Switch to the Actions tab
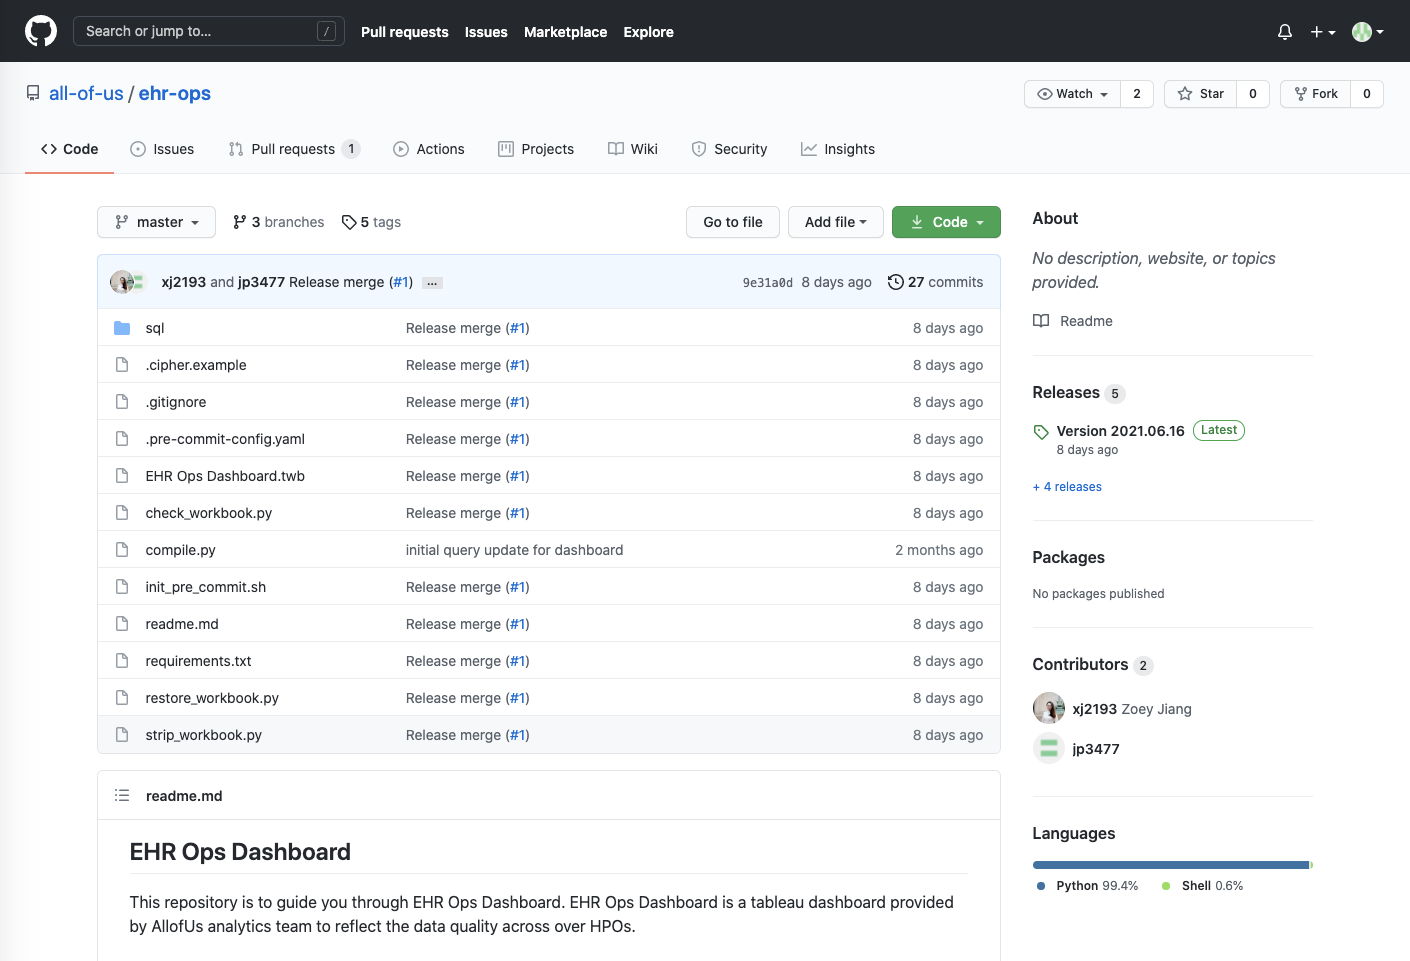The height and width of the screenshot is (961, 1410). pyautogui.click(x=429, y=149)
